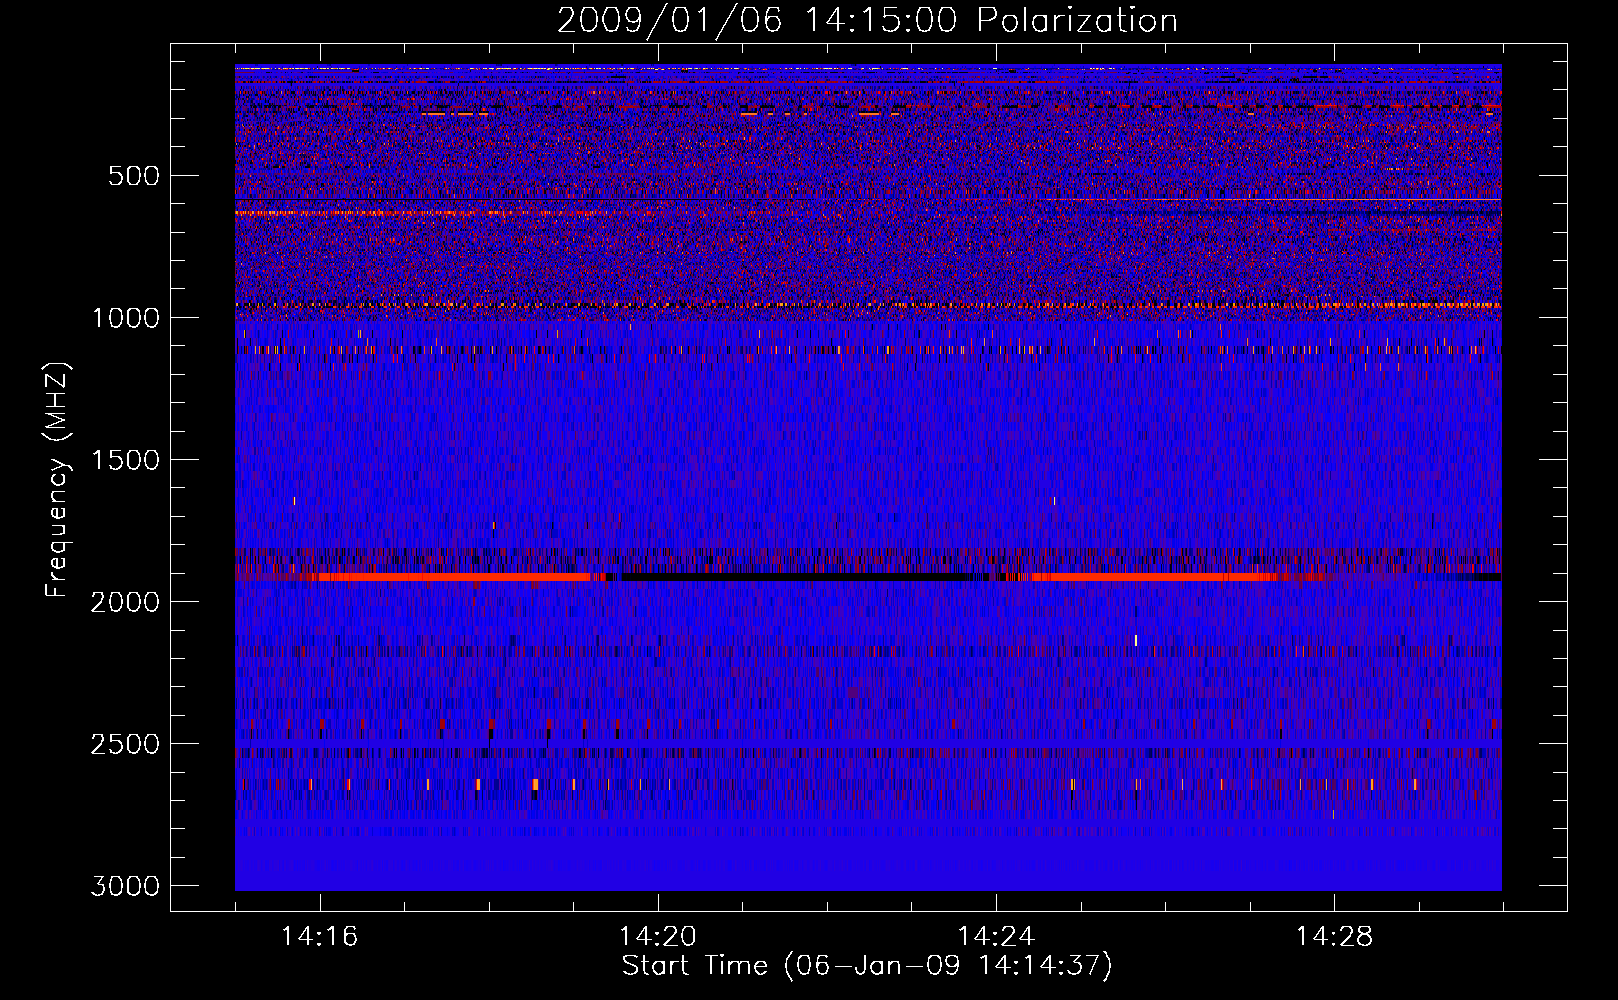Click the 500 frequency tick label

point(134,176)
